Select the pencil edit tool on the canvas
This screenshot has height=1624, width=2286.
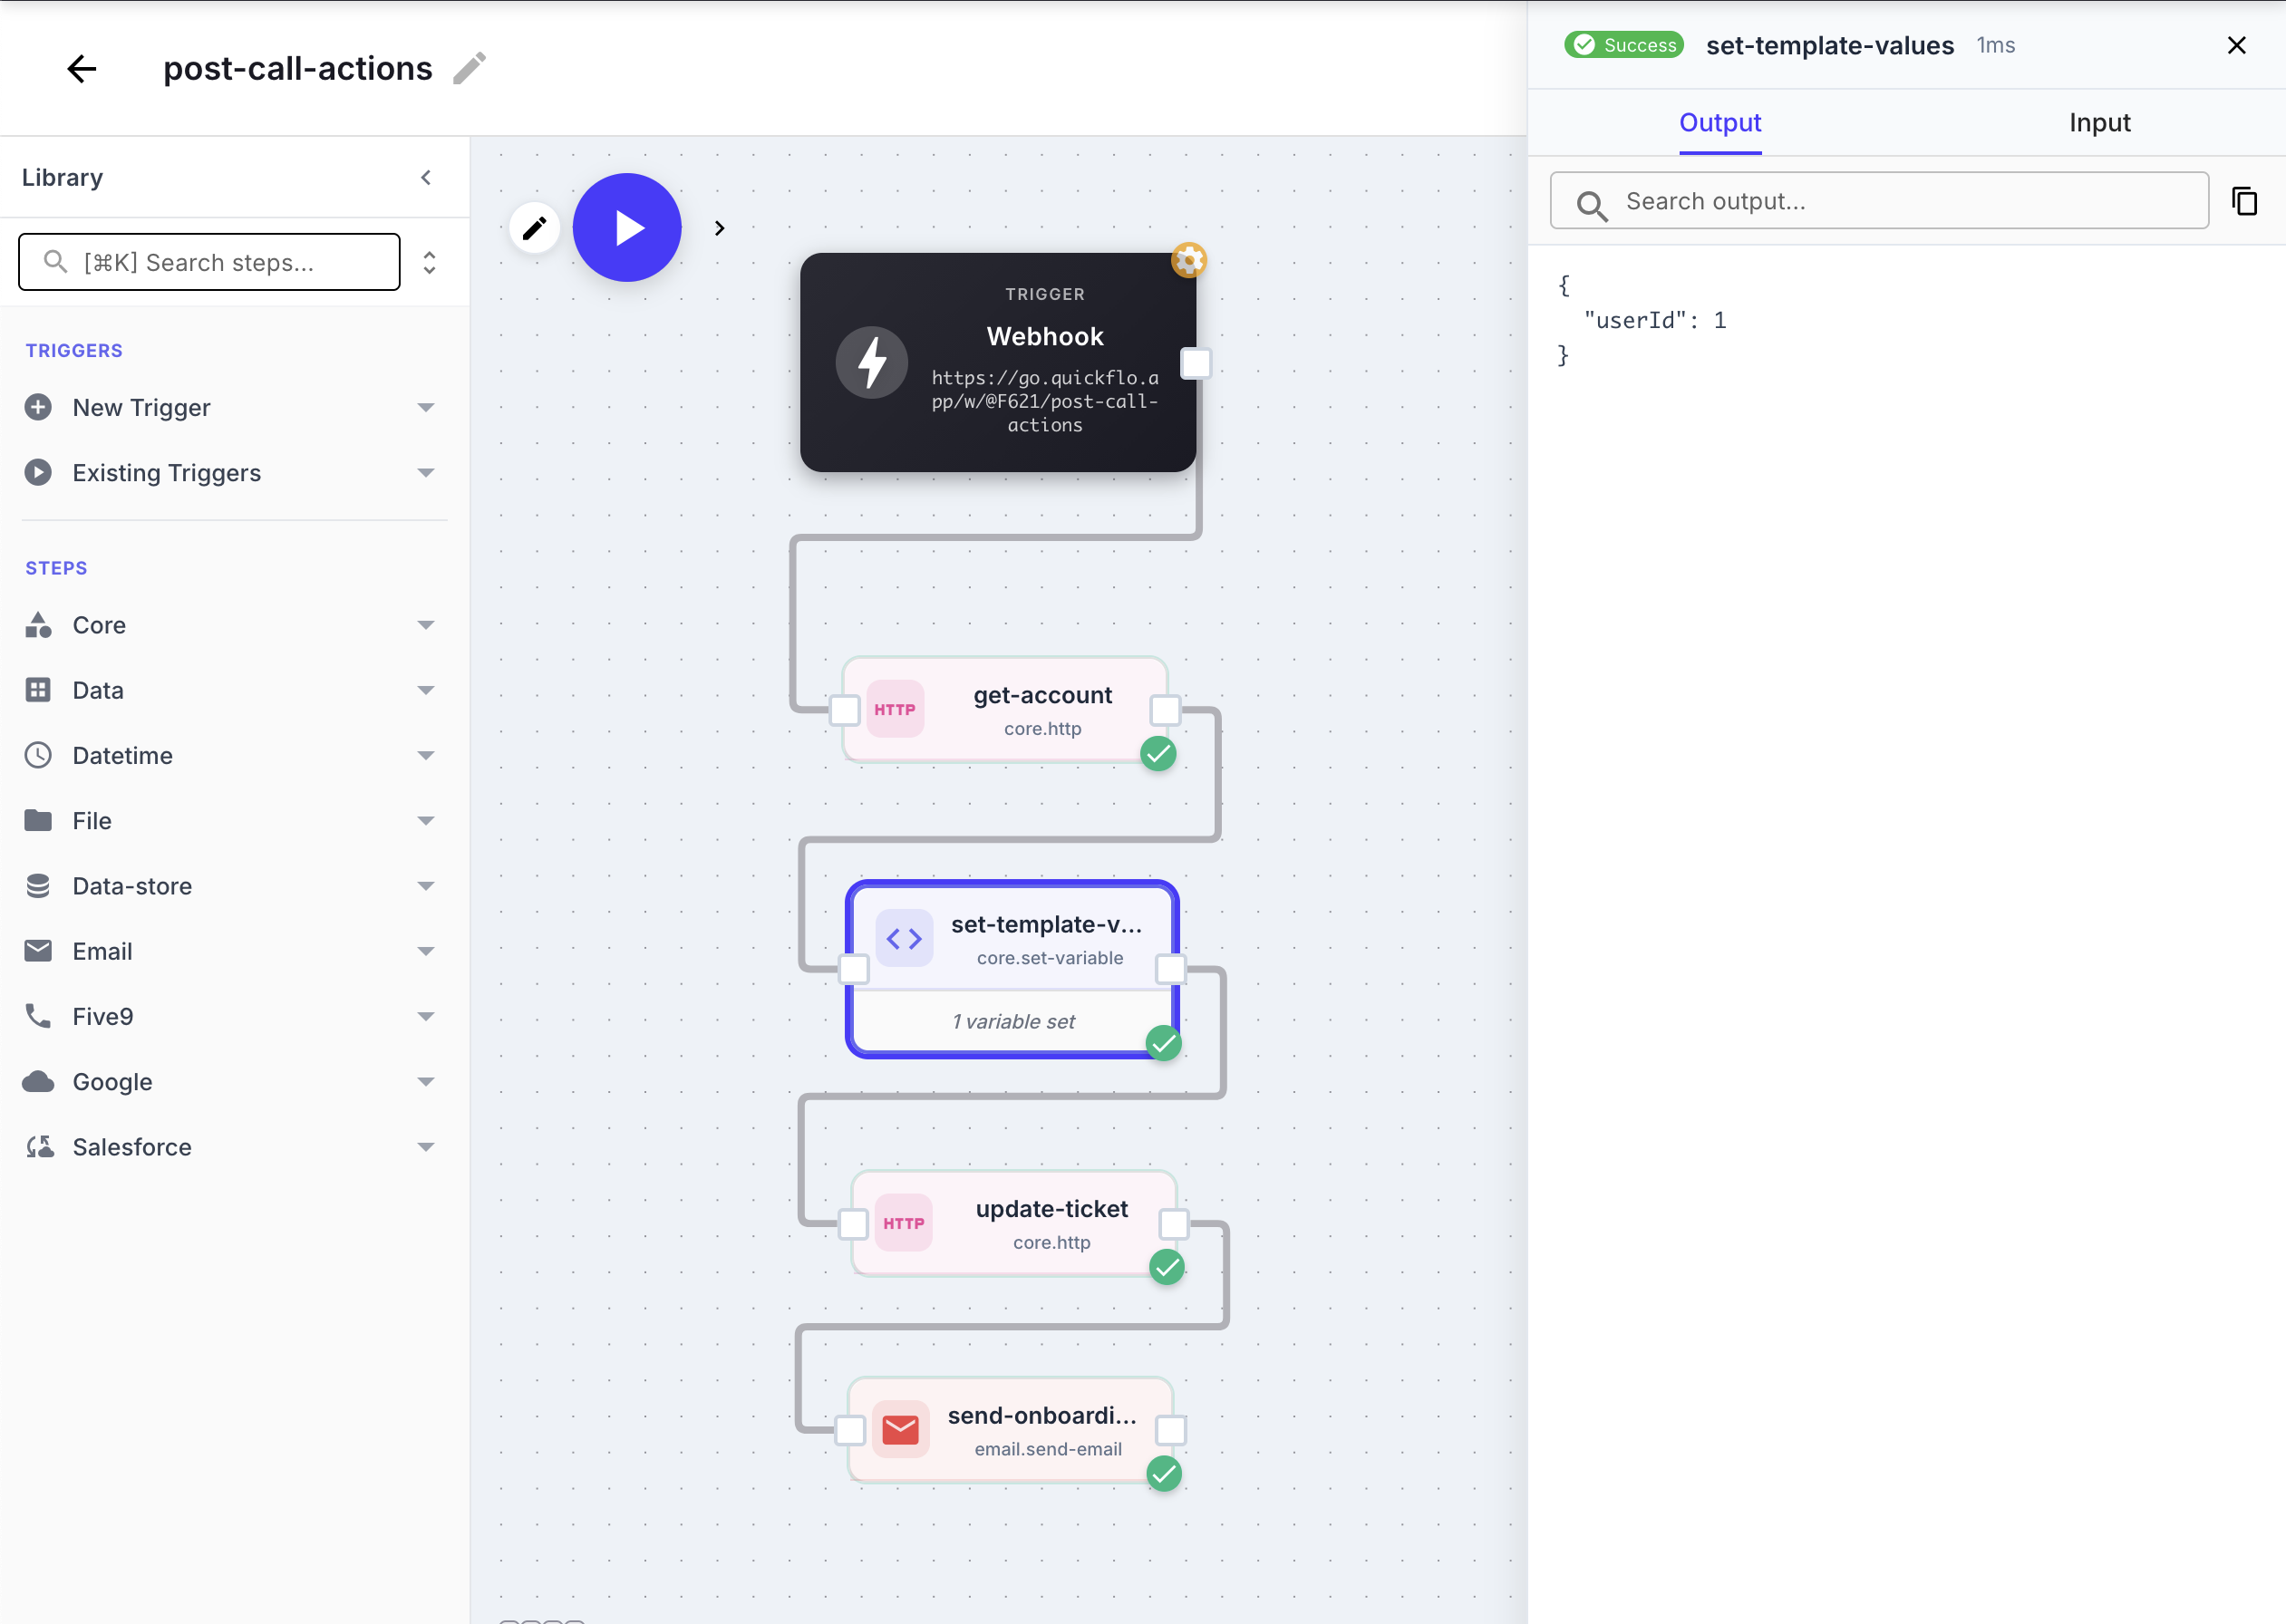coord(535,227)
